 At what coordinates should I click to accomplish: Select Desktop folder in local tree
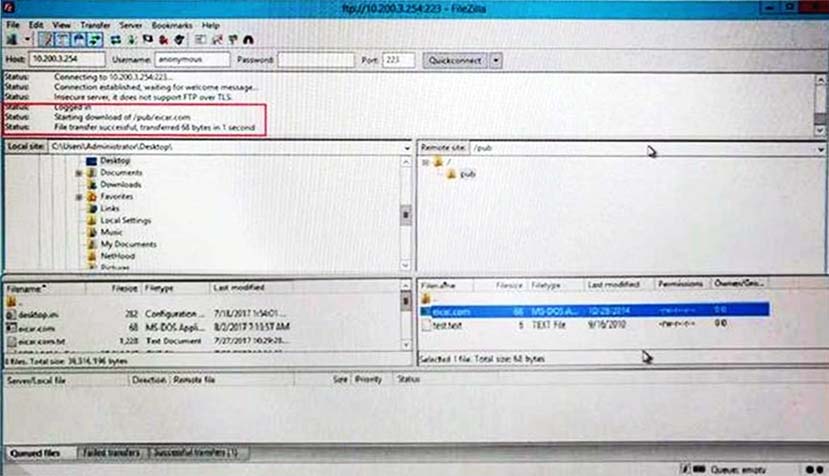[x=115, y=160]
